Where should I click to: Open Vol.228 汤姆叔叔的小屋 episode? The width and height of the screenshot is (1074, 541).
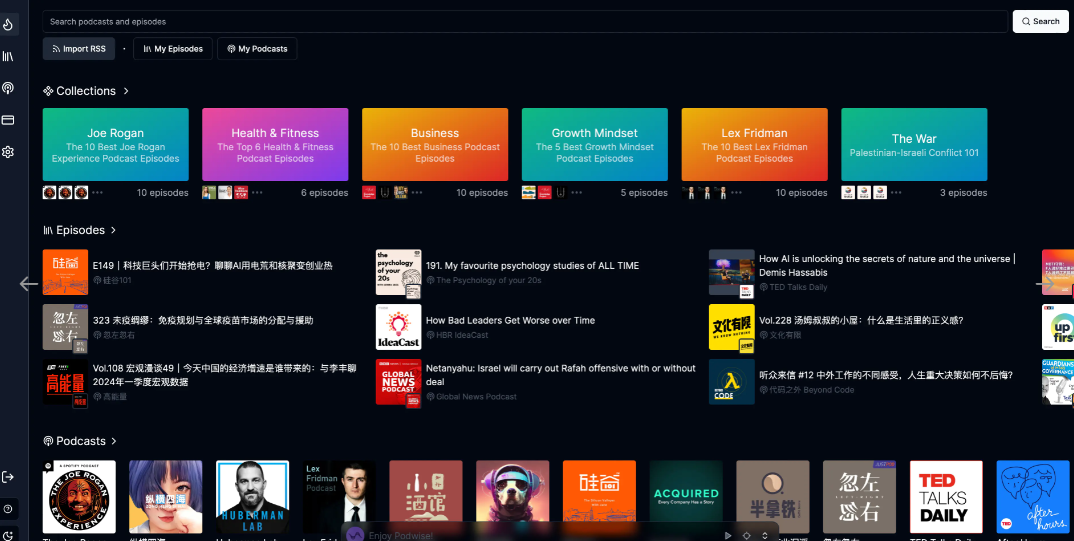tap(861, 320)
